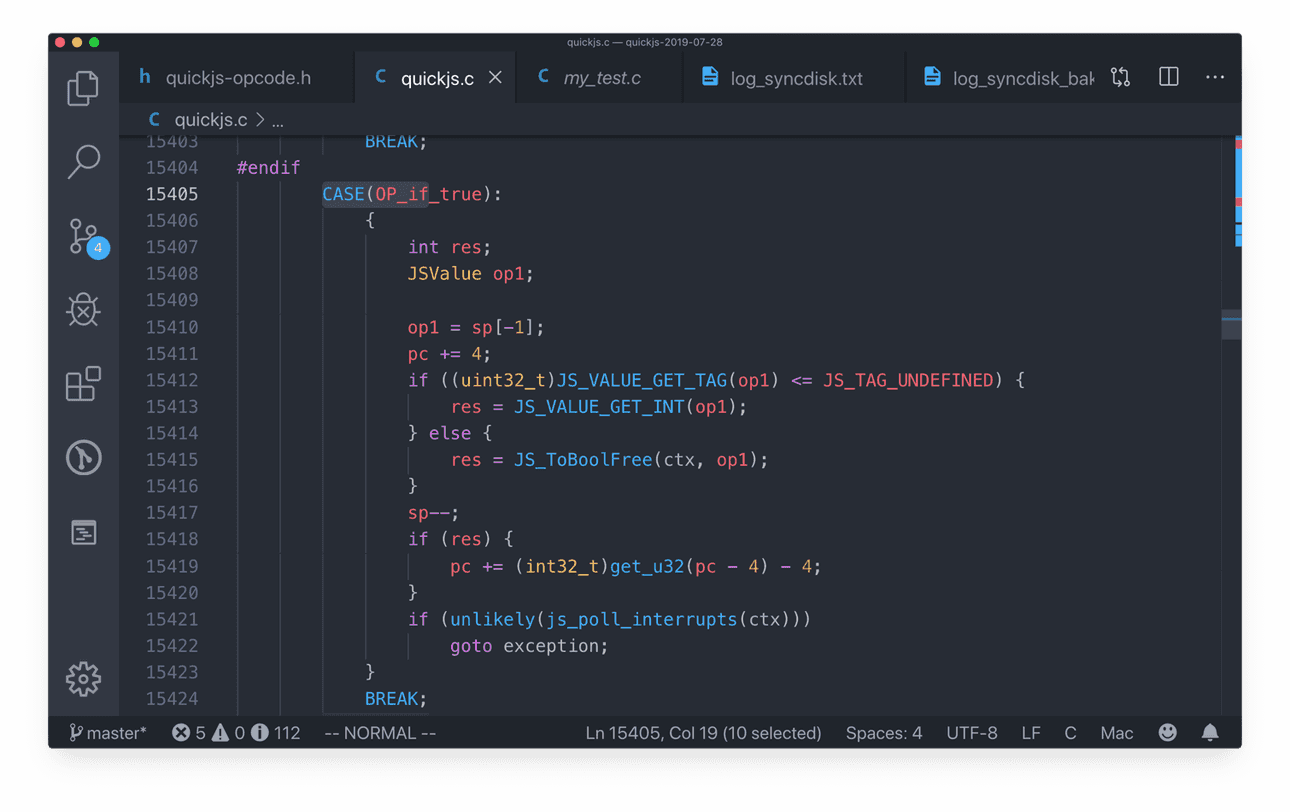Viewport: 1290px width, 812px height.
Task: Change indentation via Spaces: 4
Action: point(883,733)
